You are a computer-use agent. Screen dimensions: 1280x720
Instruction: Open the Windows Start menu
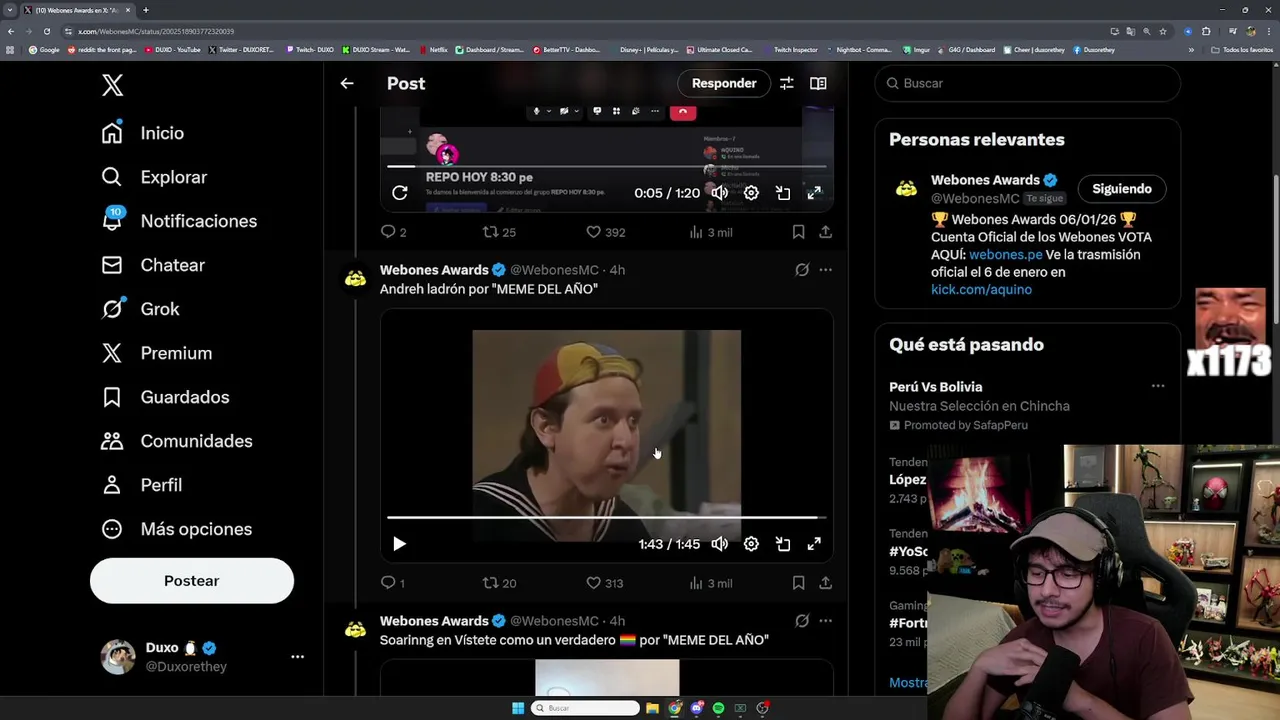[x=518, y=708]
